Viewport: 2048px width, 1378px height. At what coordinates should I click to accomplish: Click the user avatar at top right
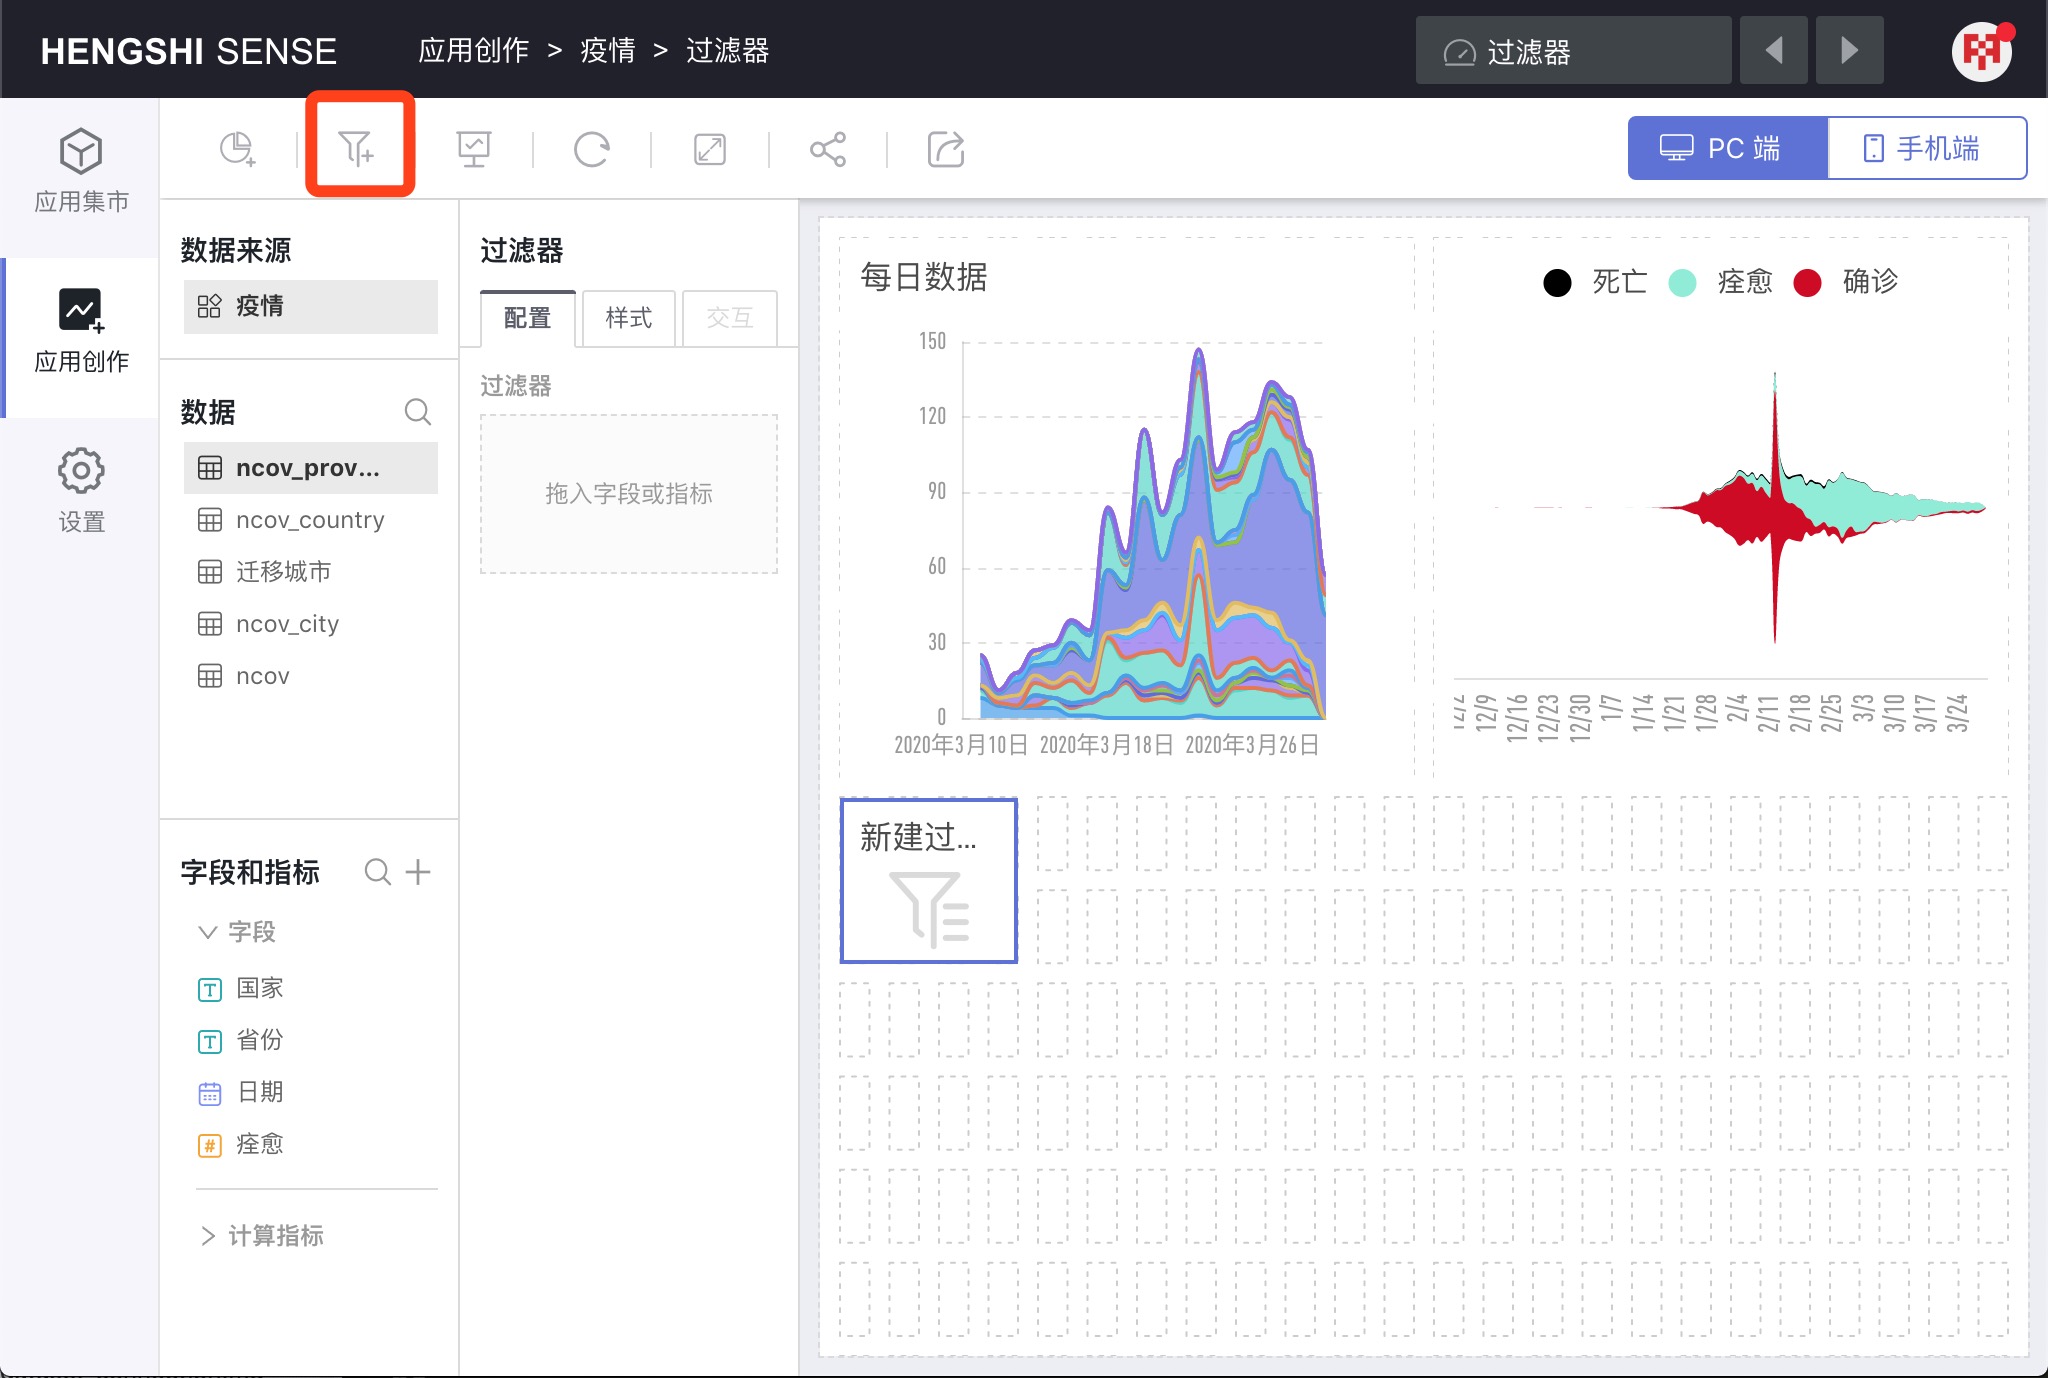pos(1981,51)
